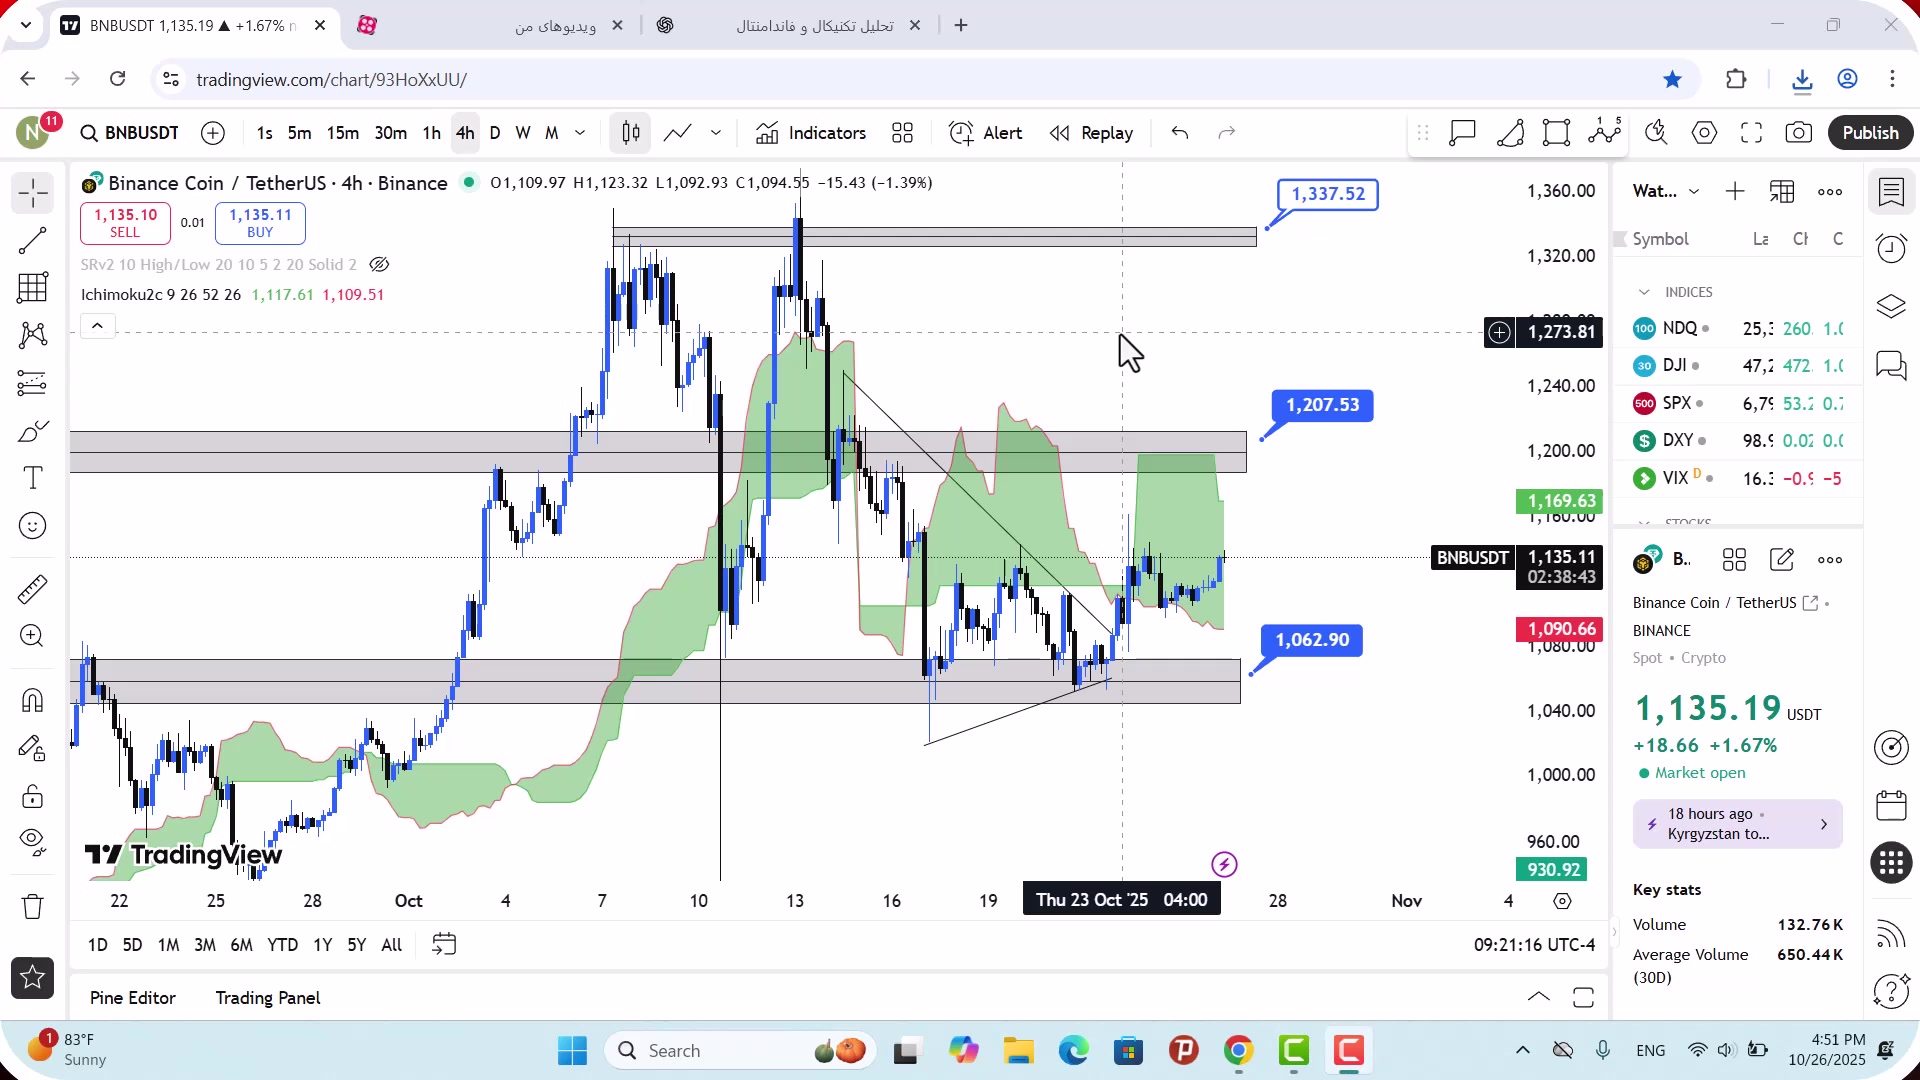
Task: Enter fullscreen mode
Action: pyautogui.click(x=1752, y=133)
